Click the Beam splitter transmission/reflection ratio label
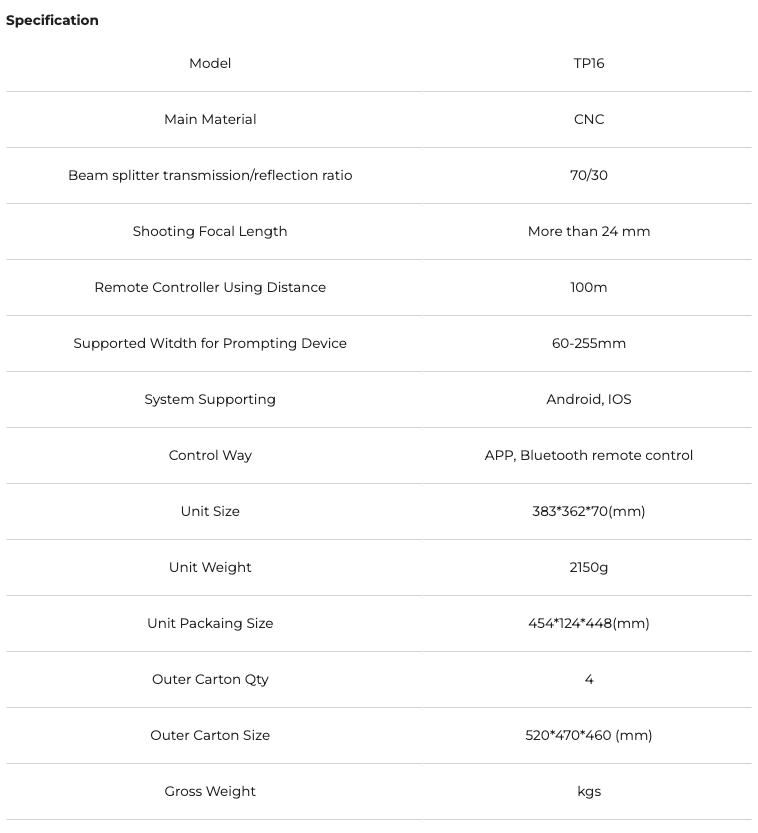The width and height of the screenshot is (758, 833). pos(210,175)
